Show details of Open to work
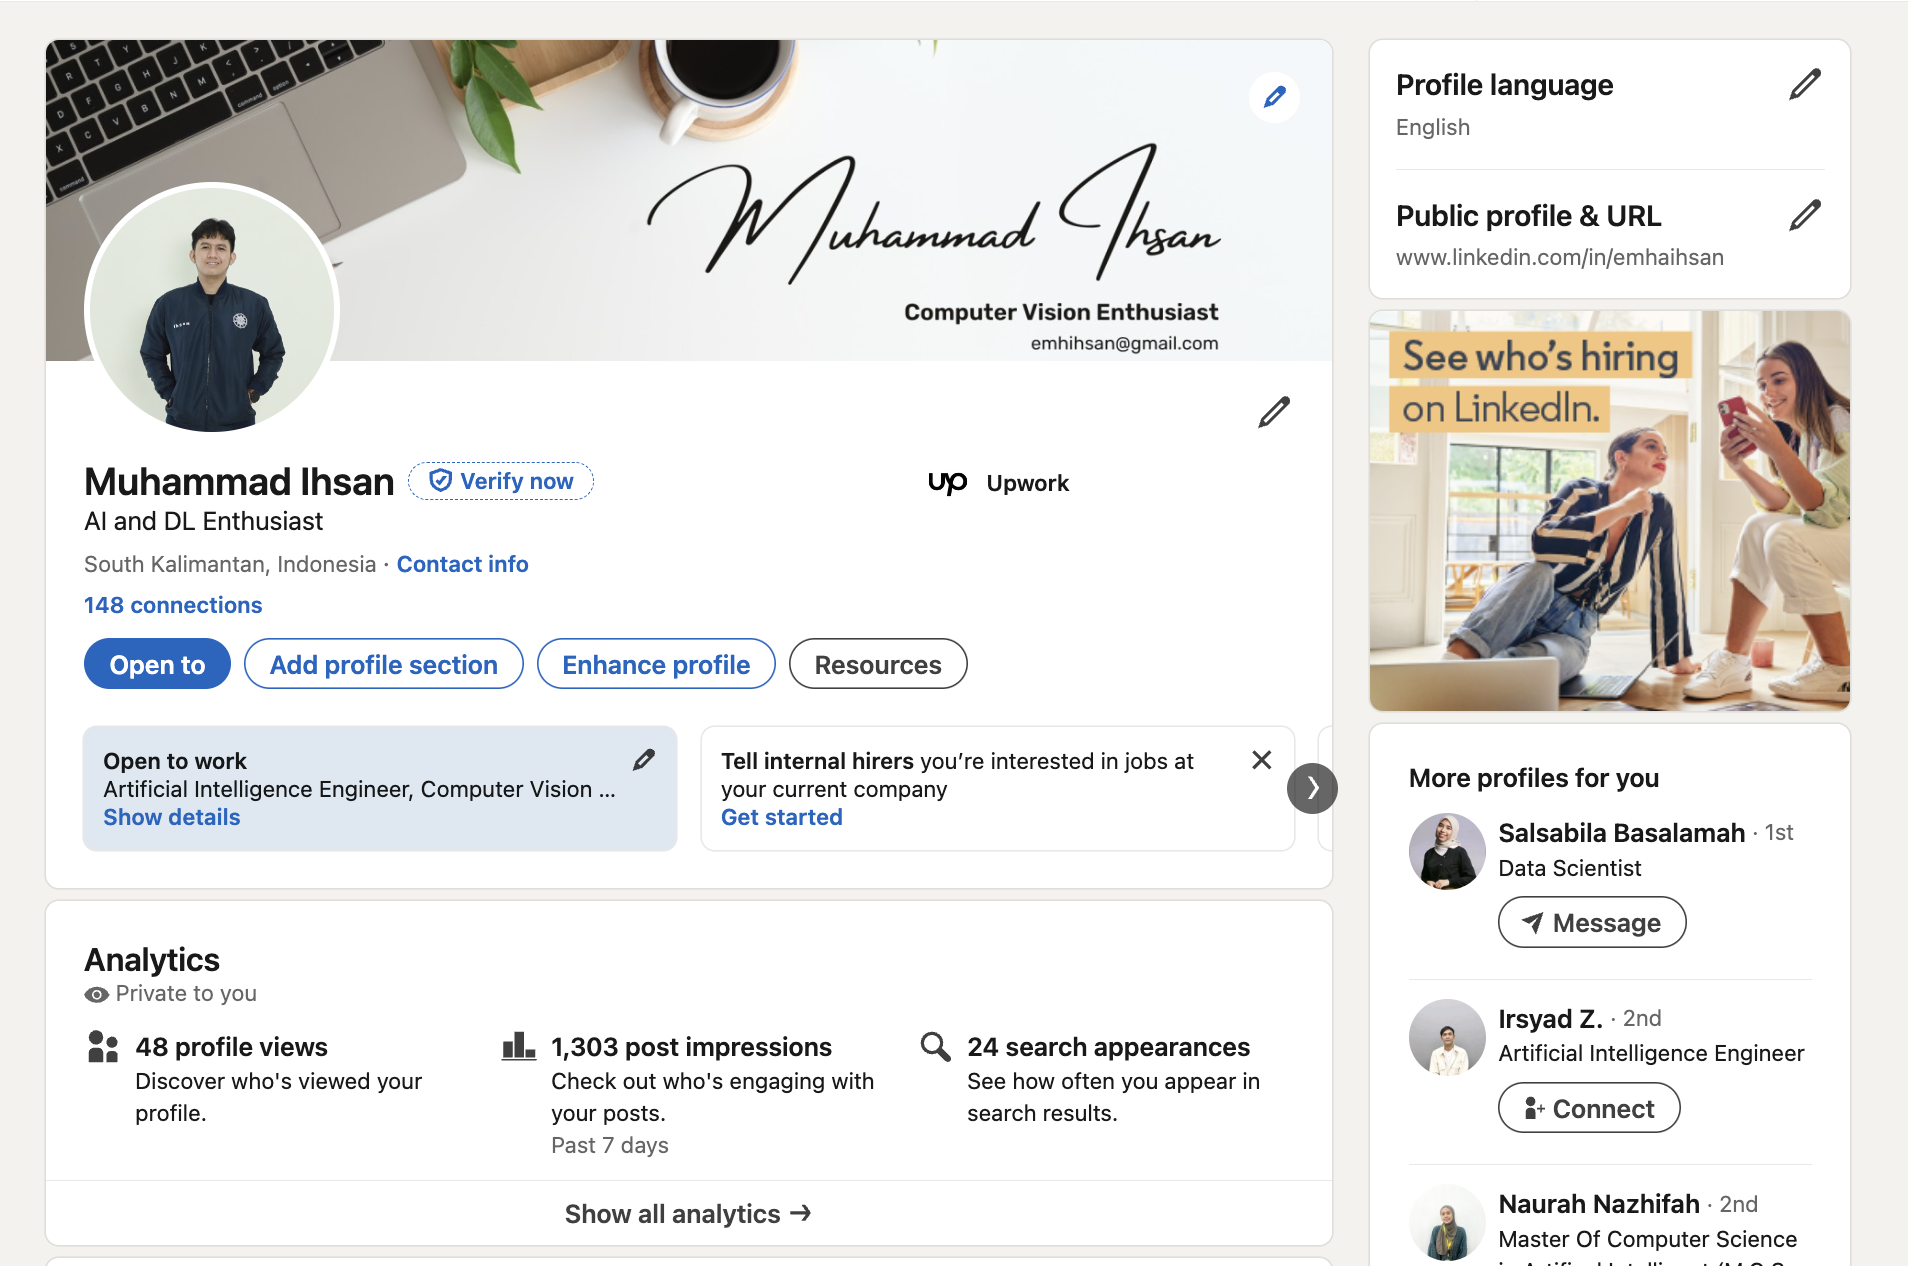 (172, 817)
